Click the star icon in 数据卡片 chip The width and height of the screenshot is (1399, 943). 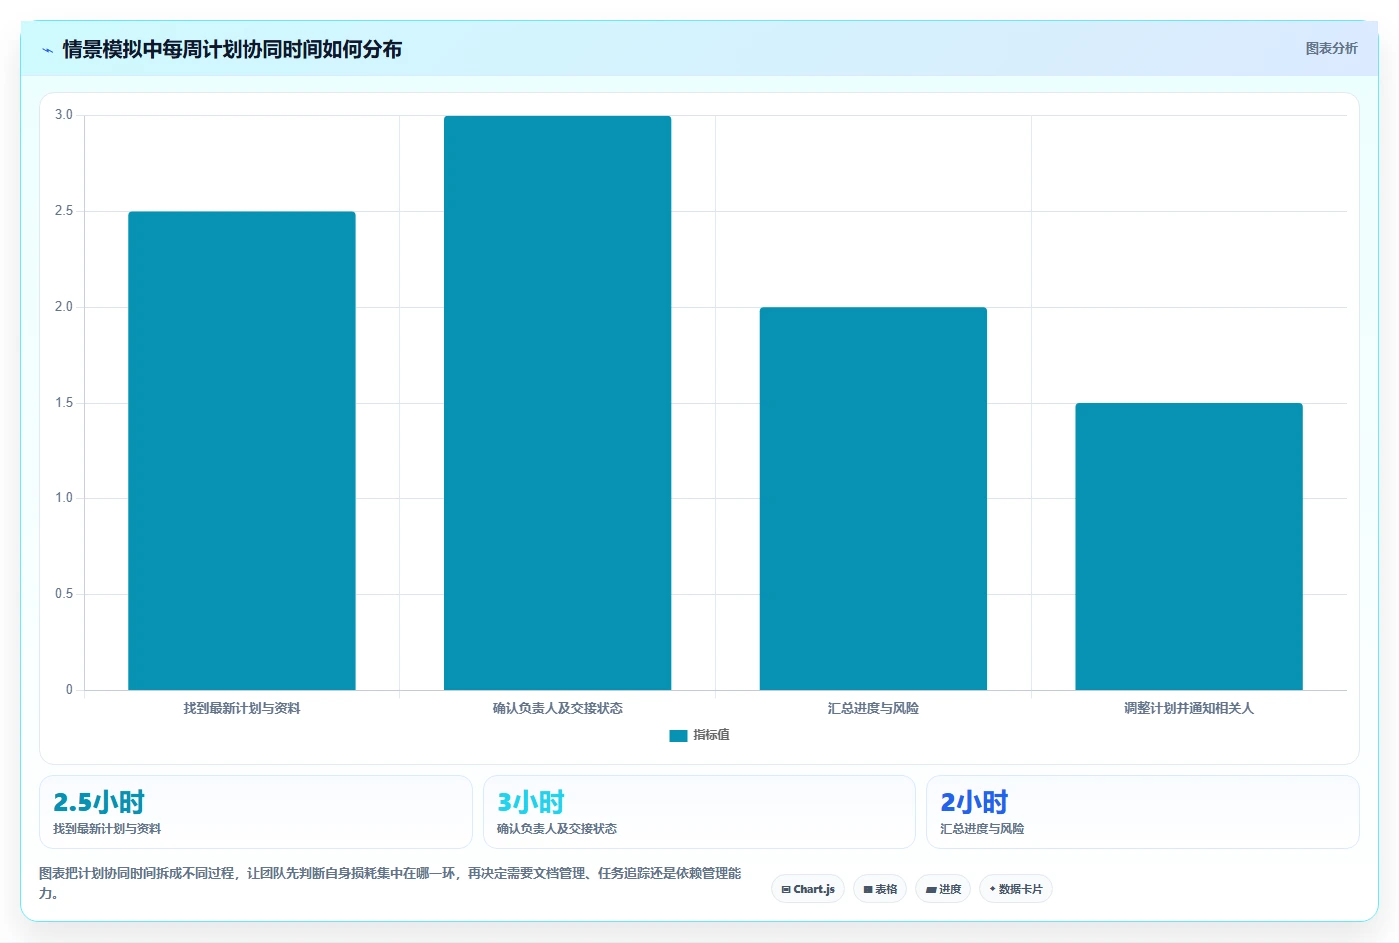click(x=992, y=889)
